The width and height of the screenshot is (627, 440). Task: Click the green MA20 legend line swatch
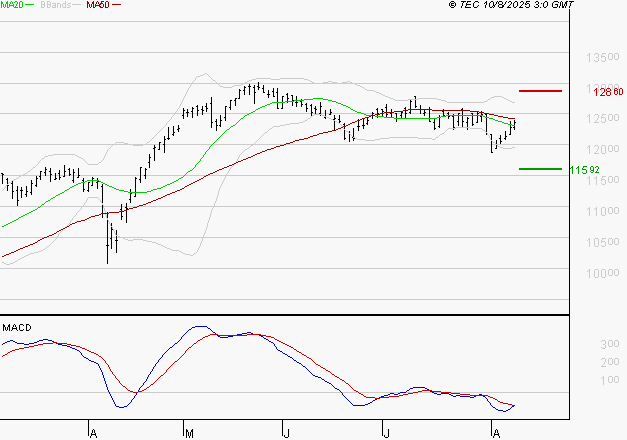tap(31, 5)
